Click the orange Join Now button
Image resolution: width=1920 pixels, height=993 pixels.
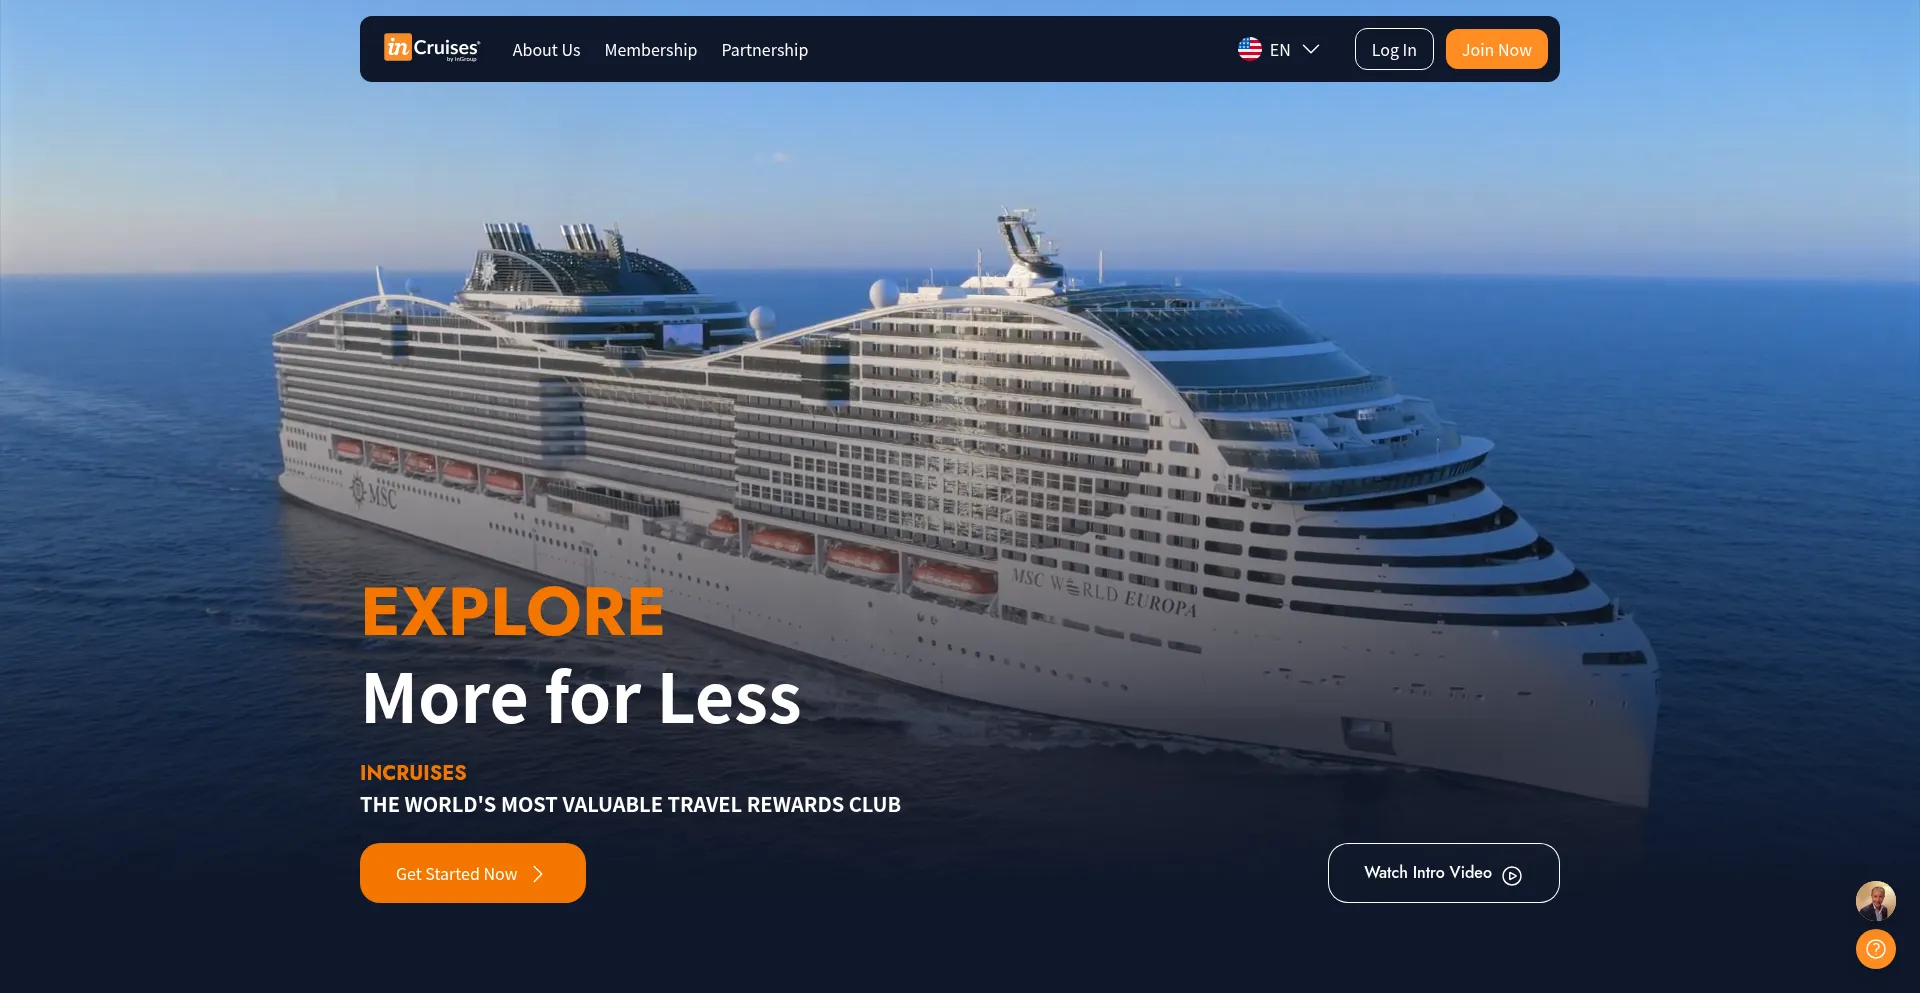tap(1497, 49)
